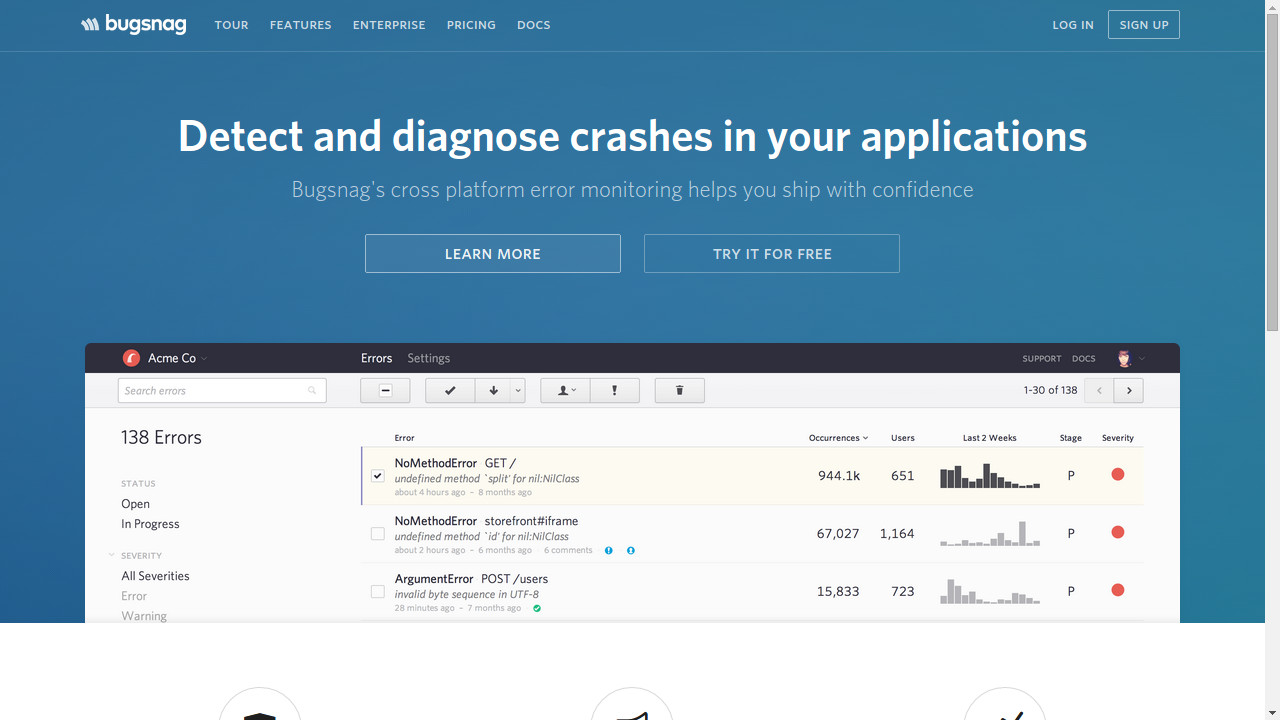Filter by In Progress status
The height and width of the screenshot is (720, 1280).
[150, 524]
